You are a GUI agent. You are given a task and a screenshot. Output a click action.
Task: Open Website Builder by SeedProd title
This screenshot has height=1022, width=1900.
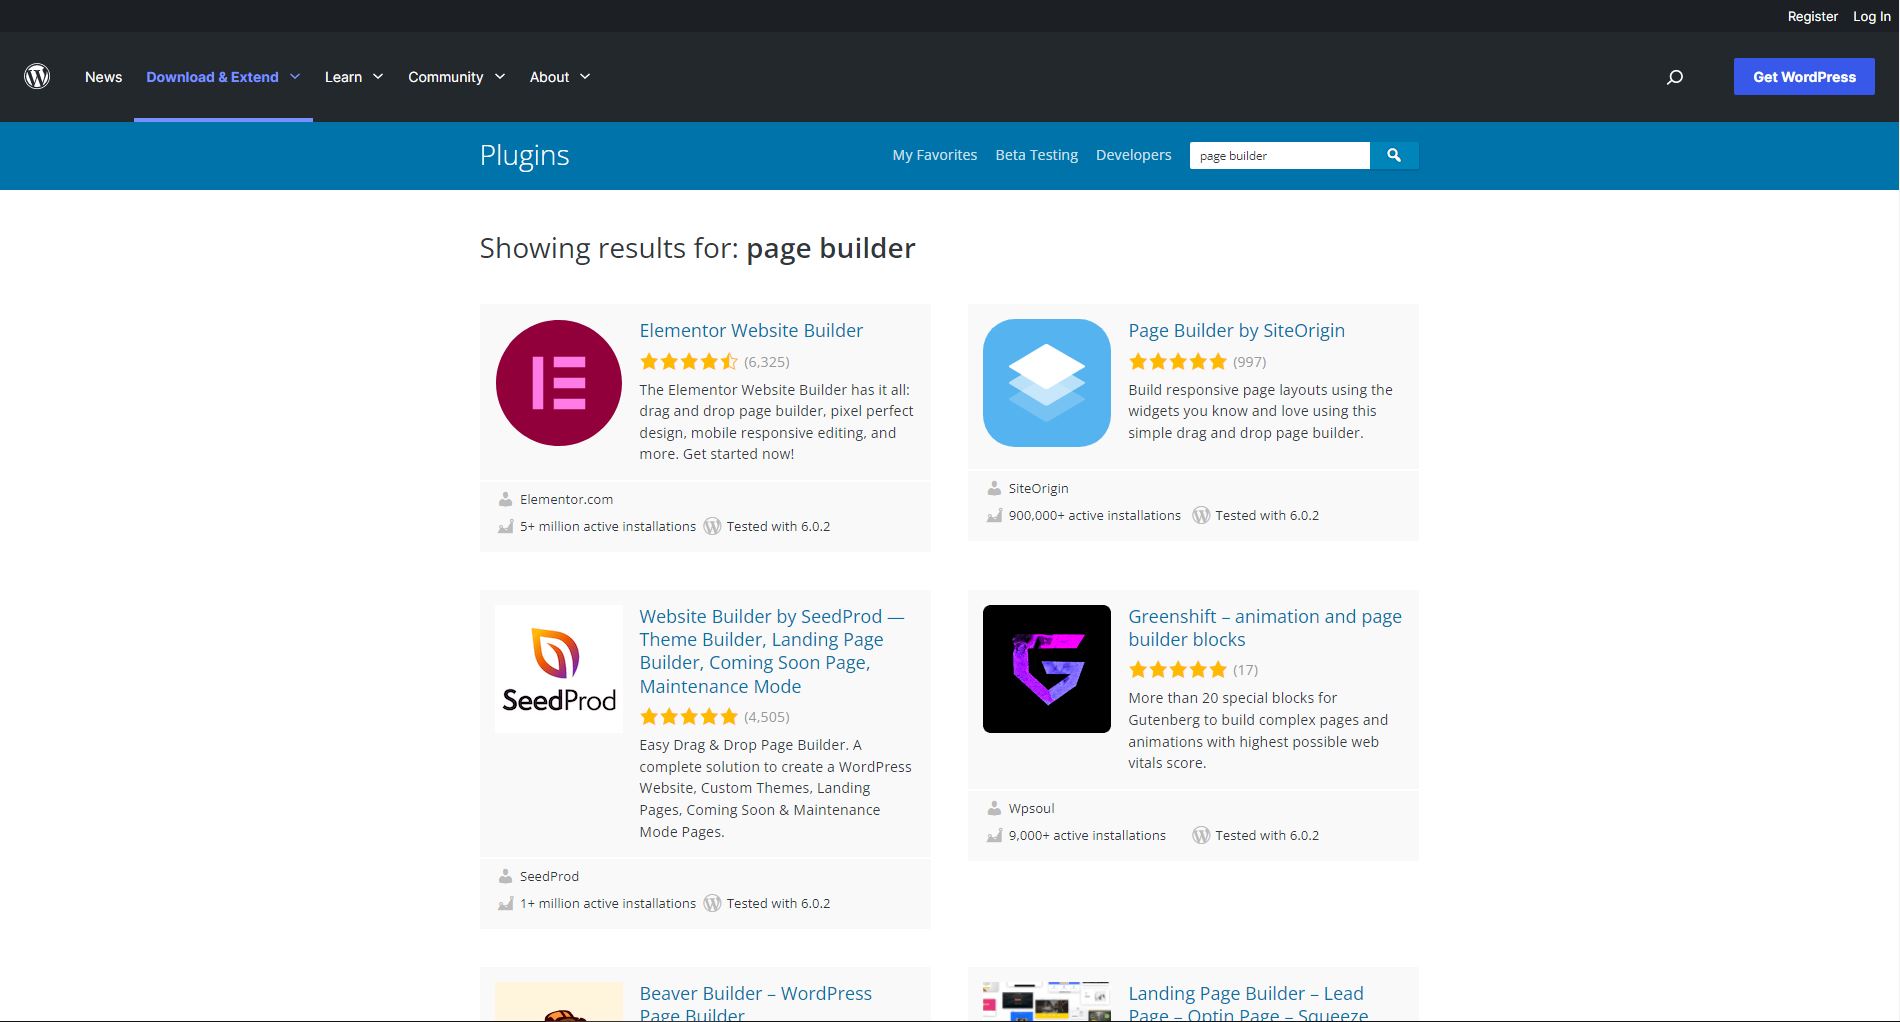[x=771, y=651]
